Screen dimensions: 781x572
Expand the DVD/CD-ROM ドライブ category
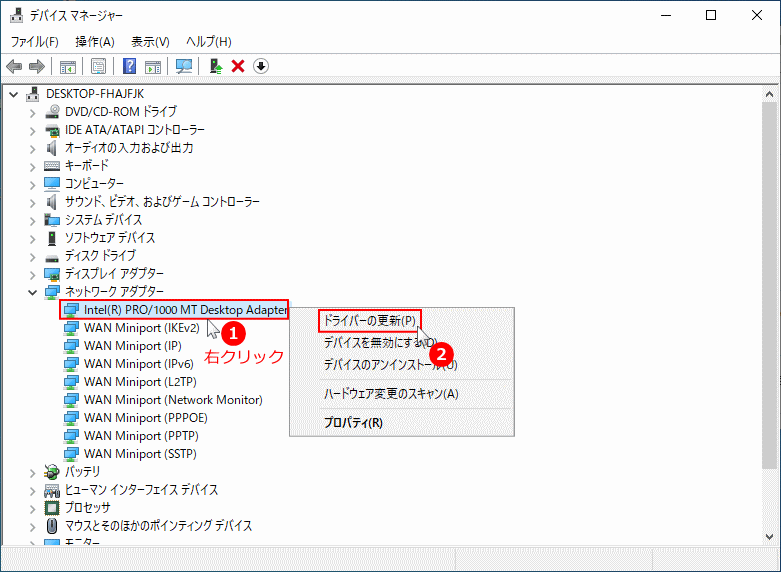point(33,113)
